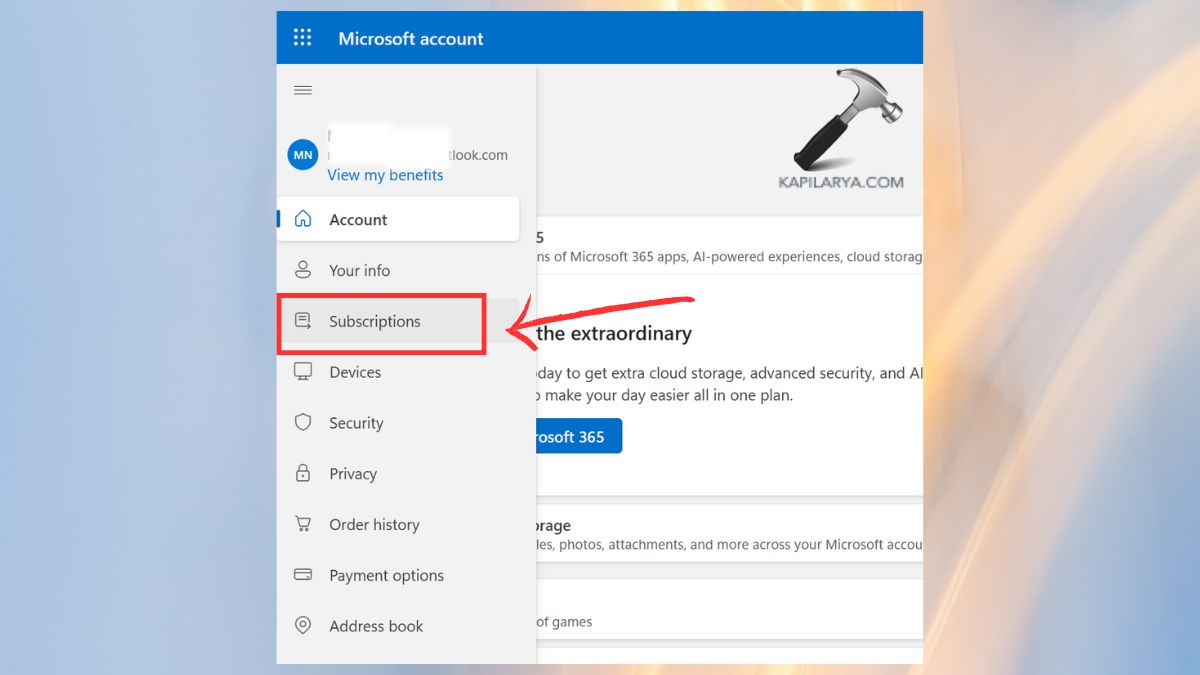Open the Security settings page

[x=355, y=422]
